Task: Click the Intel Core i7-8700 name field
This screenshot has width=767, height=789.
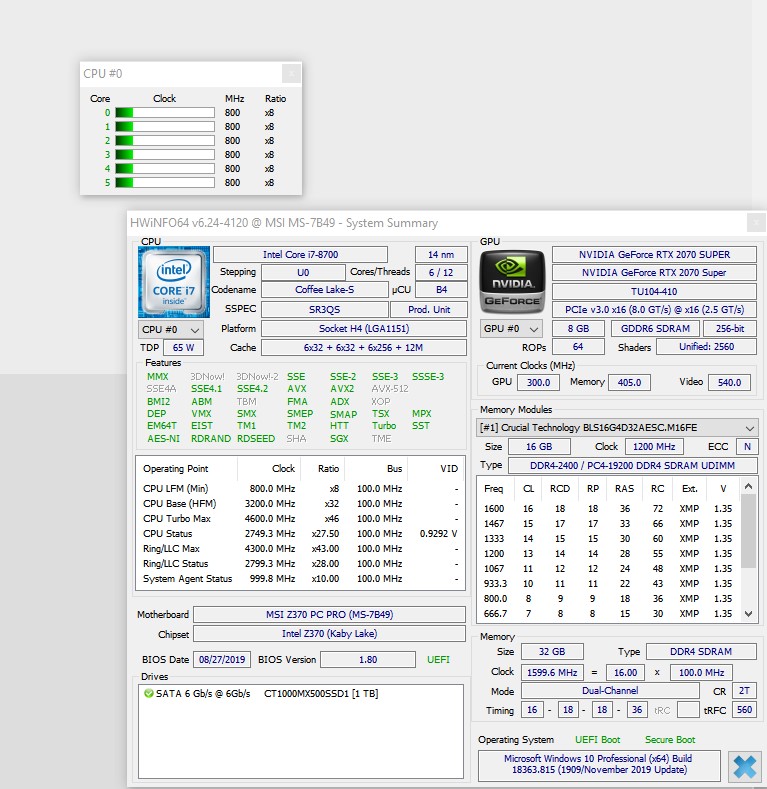Action: pos(300,255)
